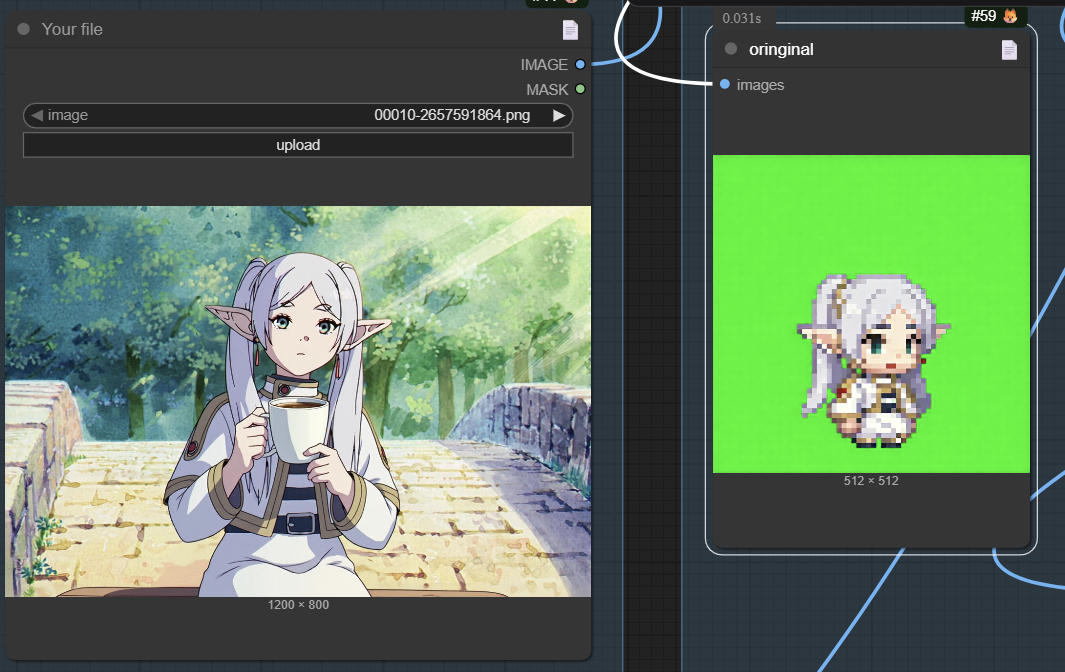
Task: Click the MASK output label
Action: [x=547, y=90]
